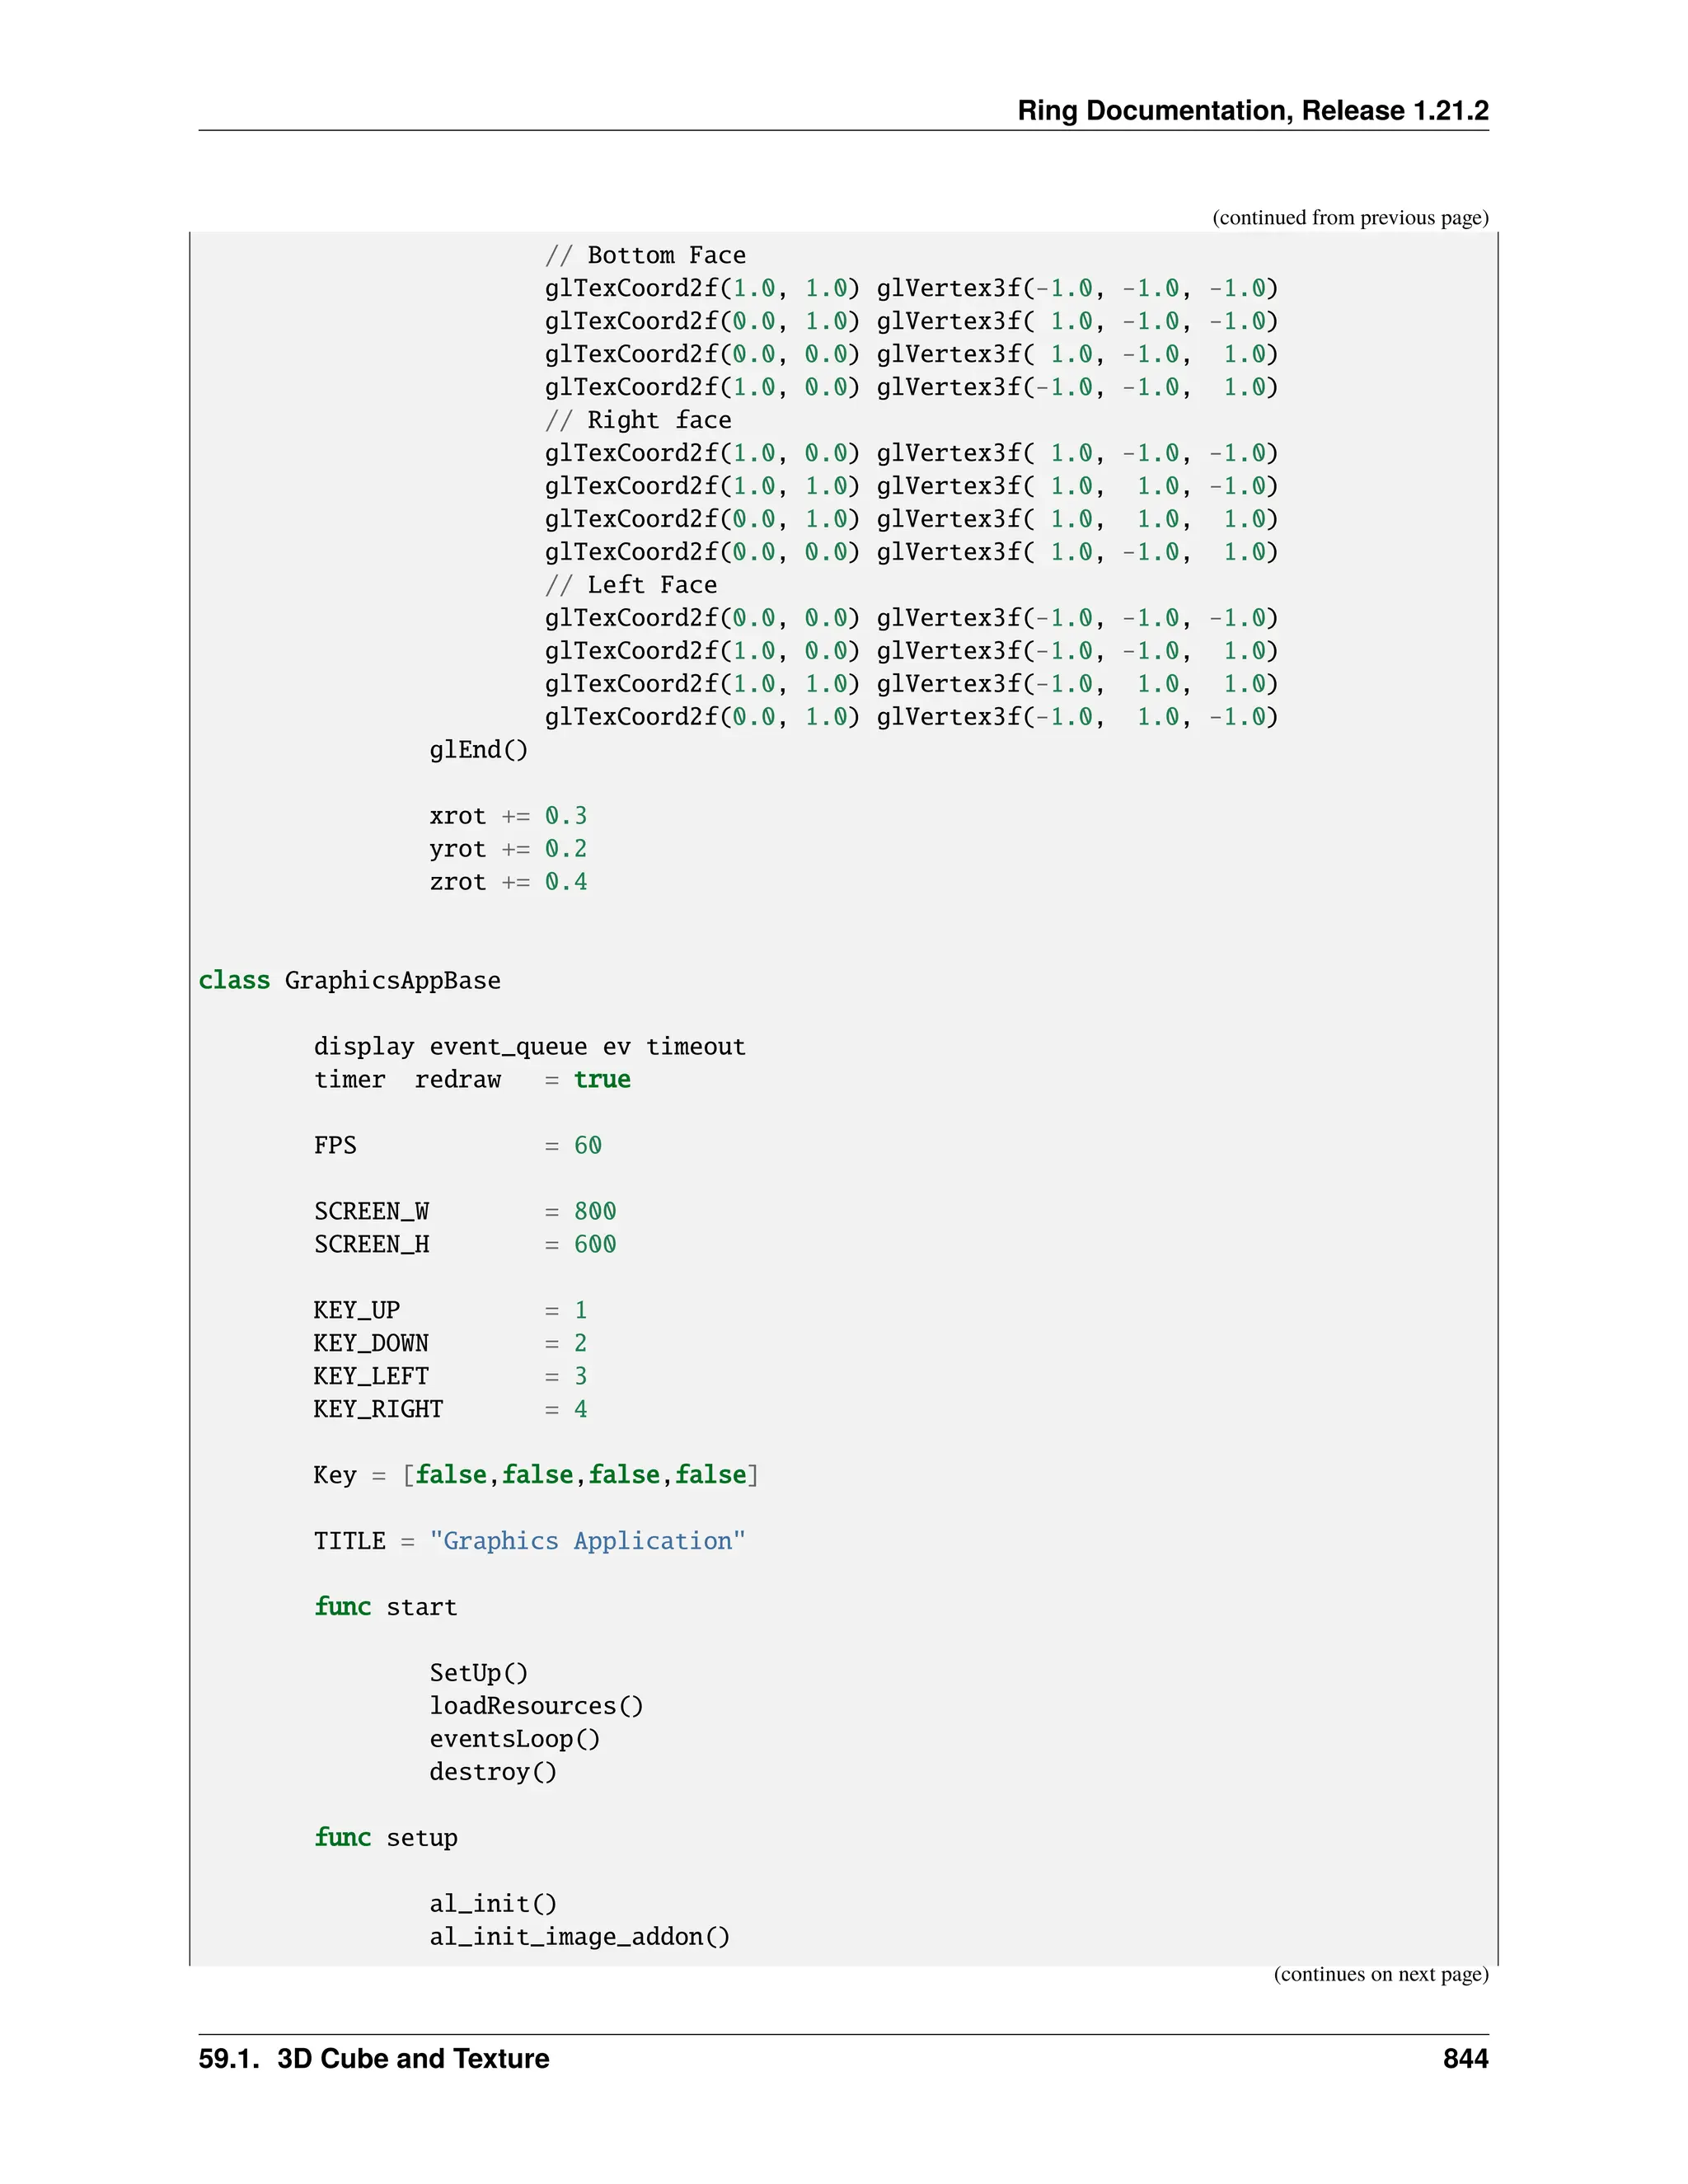This screenshot has width=1688, height=2184.
Task: Click the 'xrot += 0.3' line
Action: pyautogui.click(x=508, y=816)
